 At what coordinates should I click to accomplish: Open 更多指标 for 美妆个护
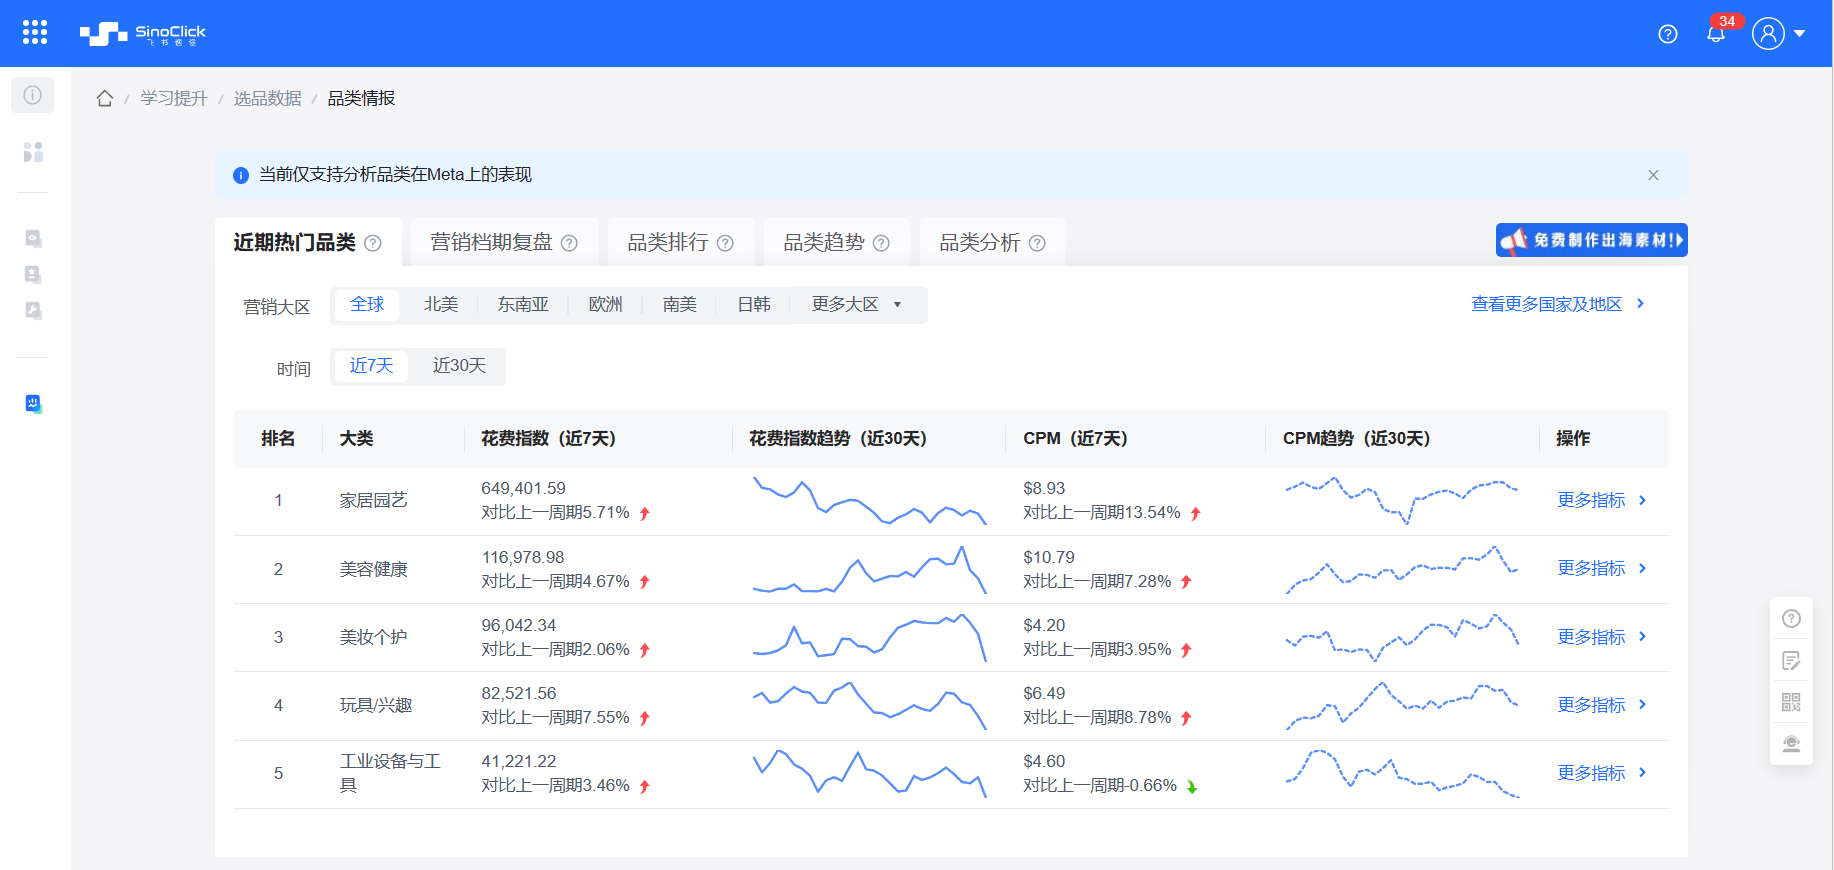[1601, 637]
